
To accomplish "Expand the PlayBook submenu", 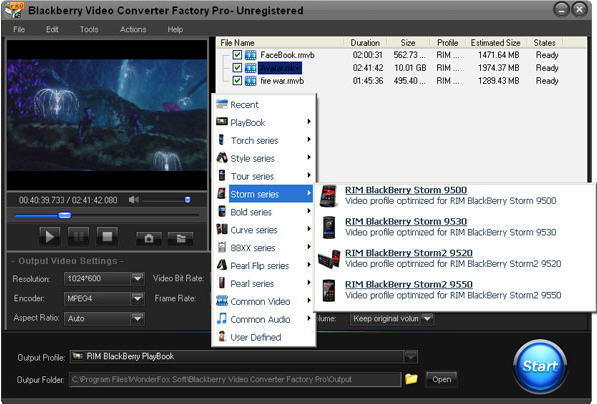I will click(x=264, y=123).
